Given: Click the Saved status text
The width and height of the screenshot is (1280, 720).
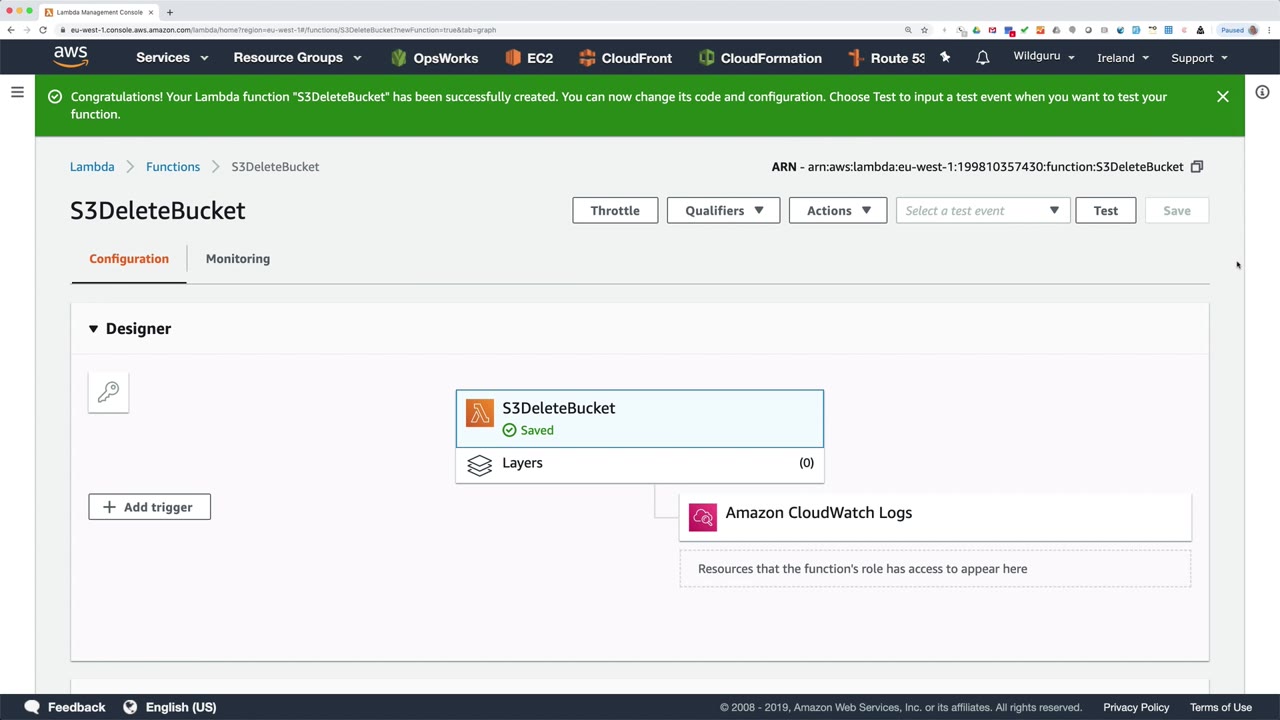Looking at the screenshot, I should click(537, 430).
